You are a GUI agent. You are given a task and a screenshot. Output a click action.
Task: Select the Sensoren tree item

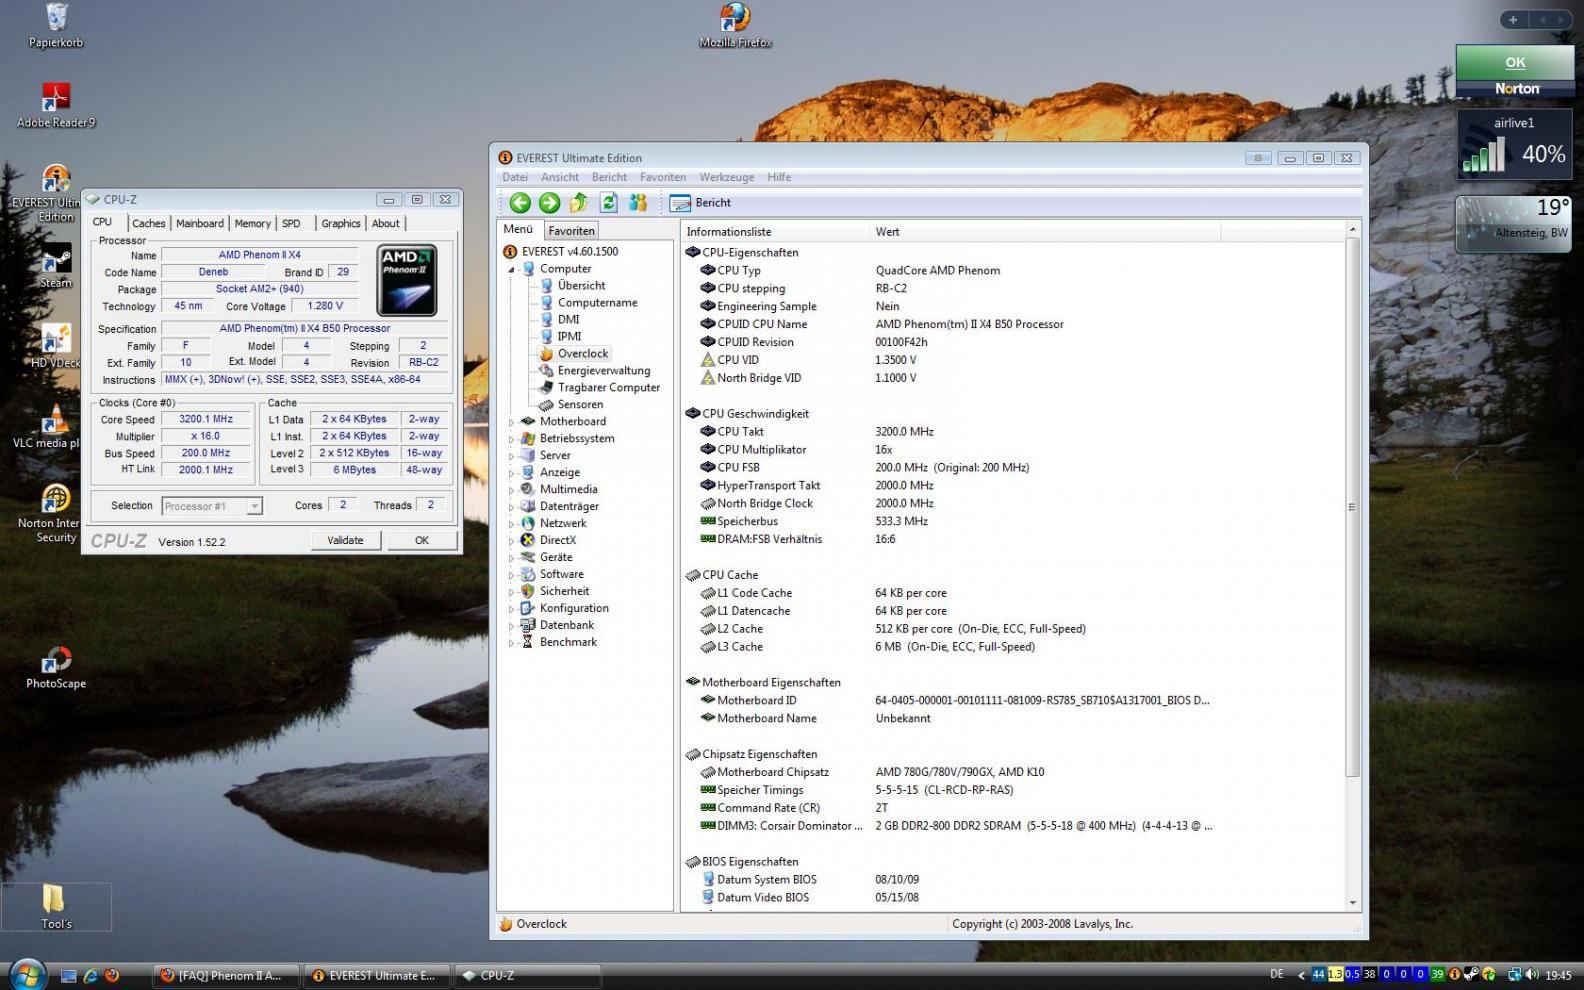click(580, 405)
